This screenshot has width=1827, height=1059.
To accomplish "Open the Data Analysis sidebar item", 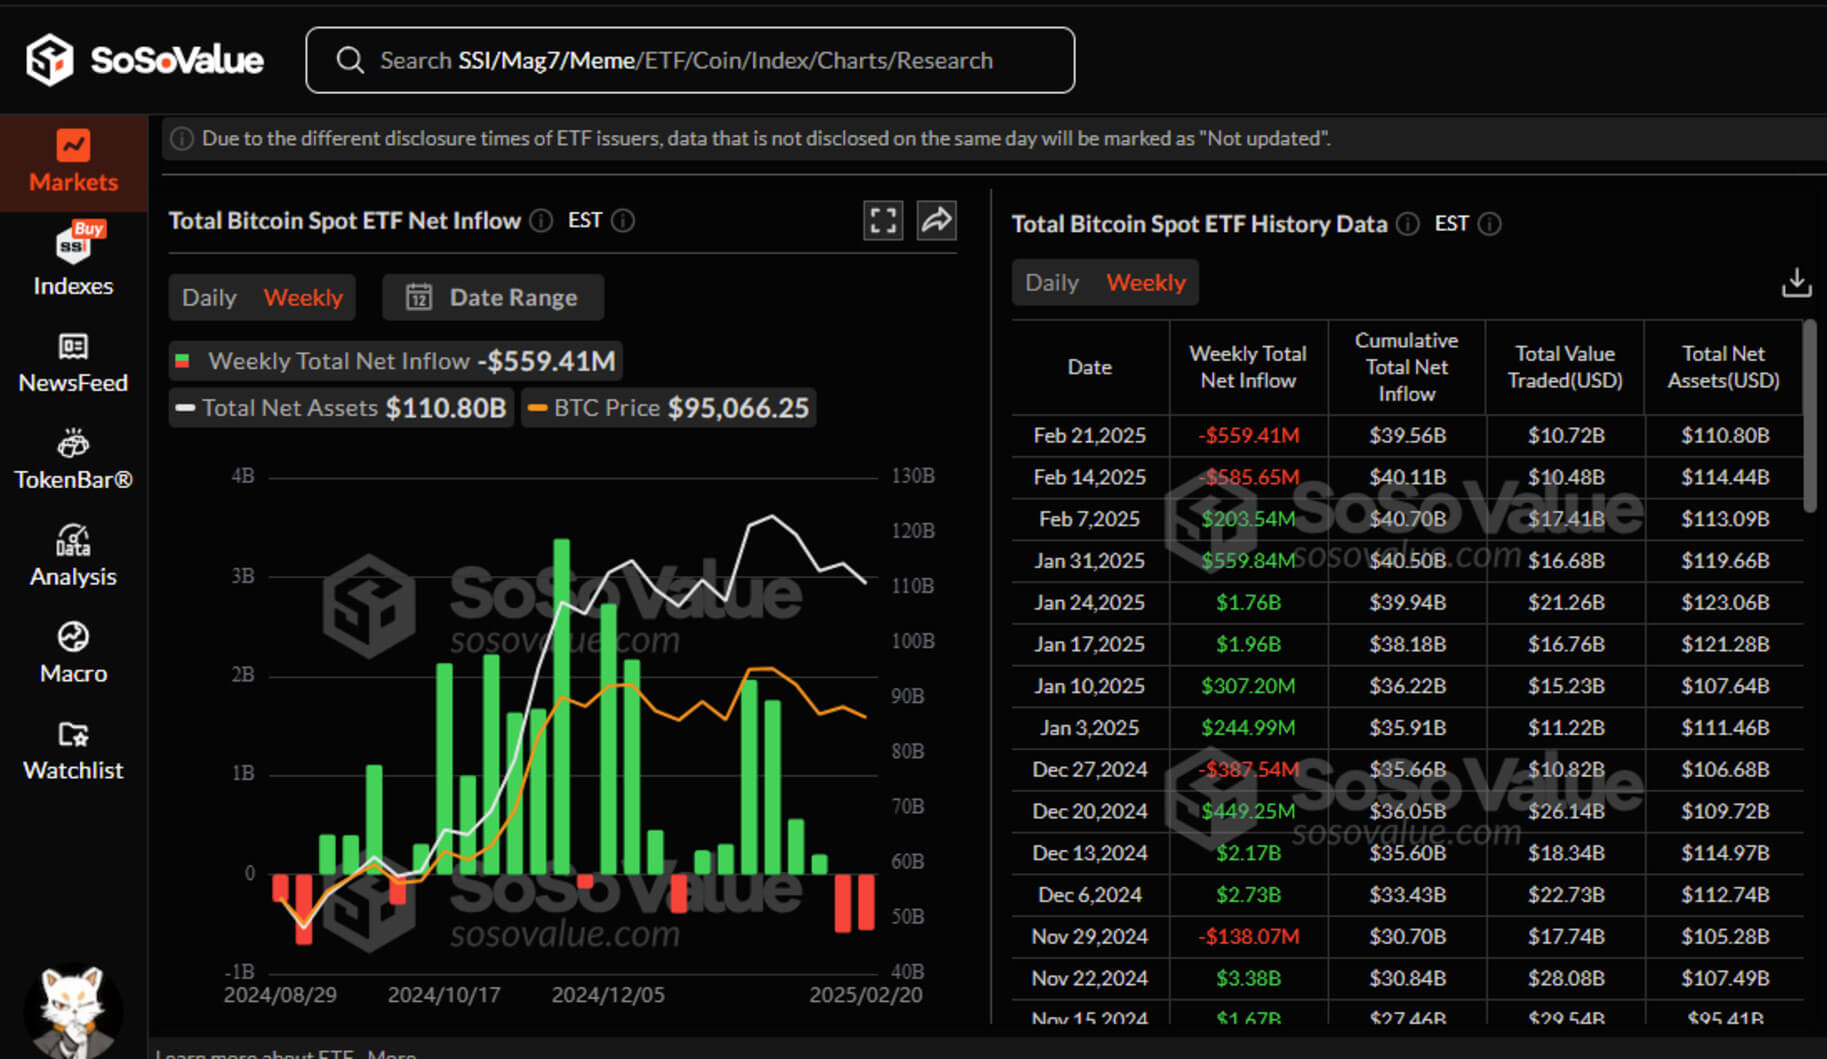I will tap(73, 556).
